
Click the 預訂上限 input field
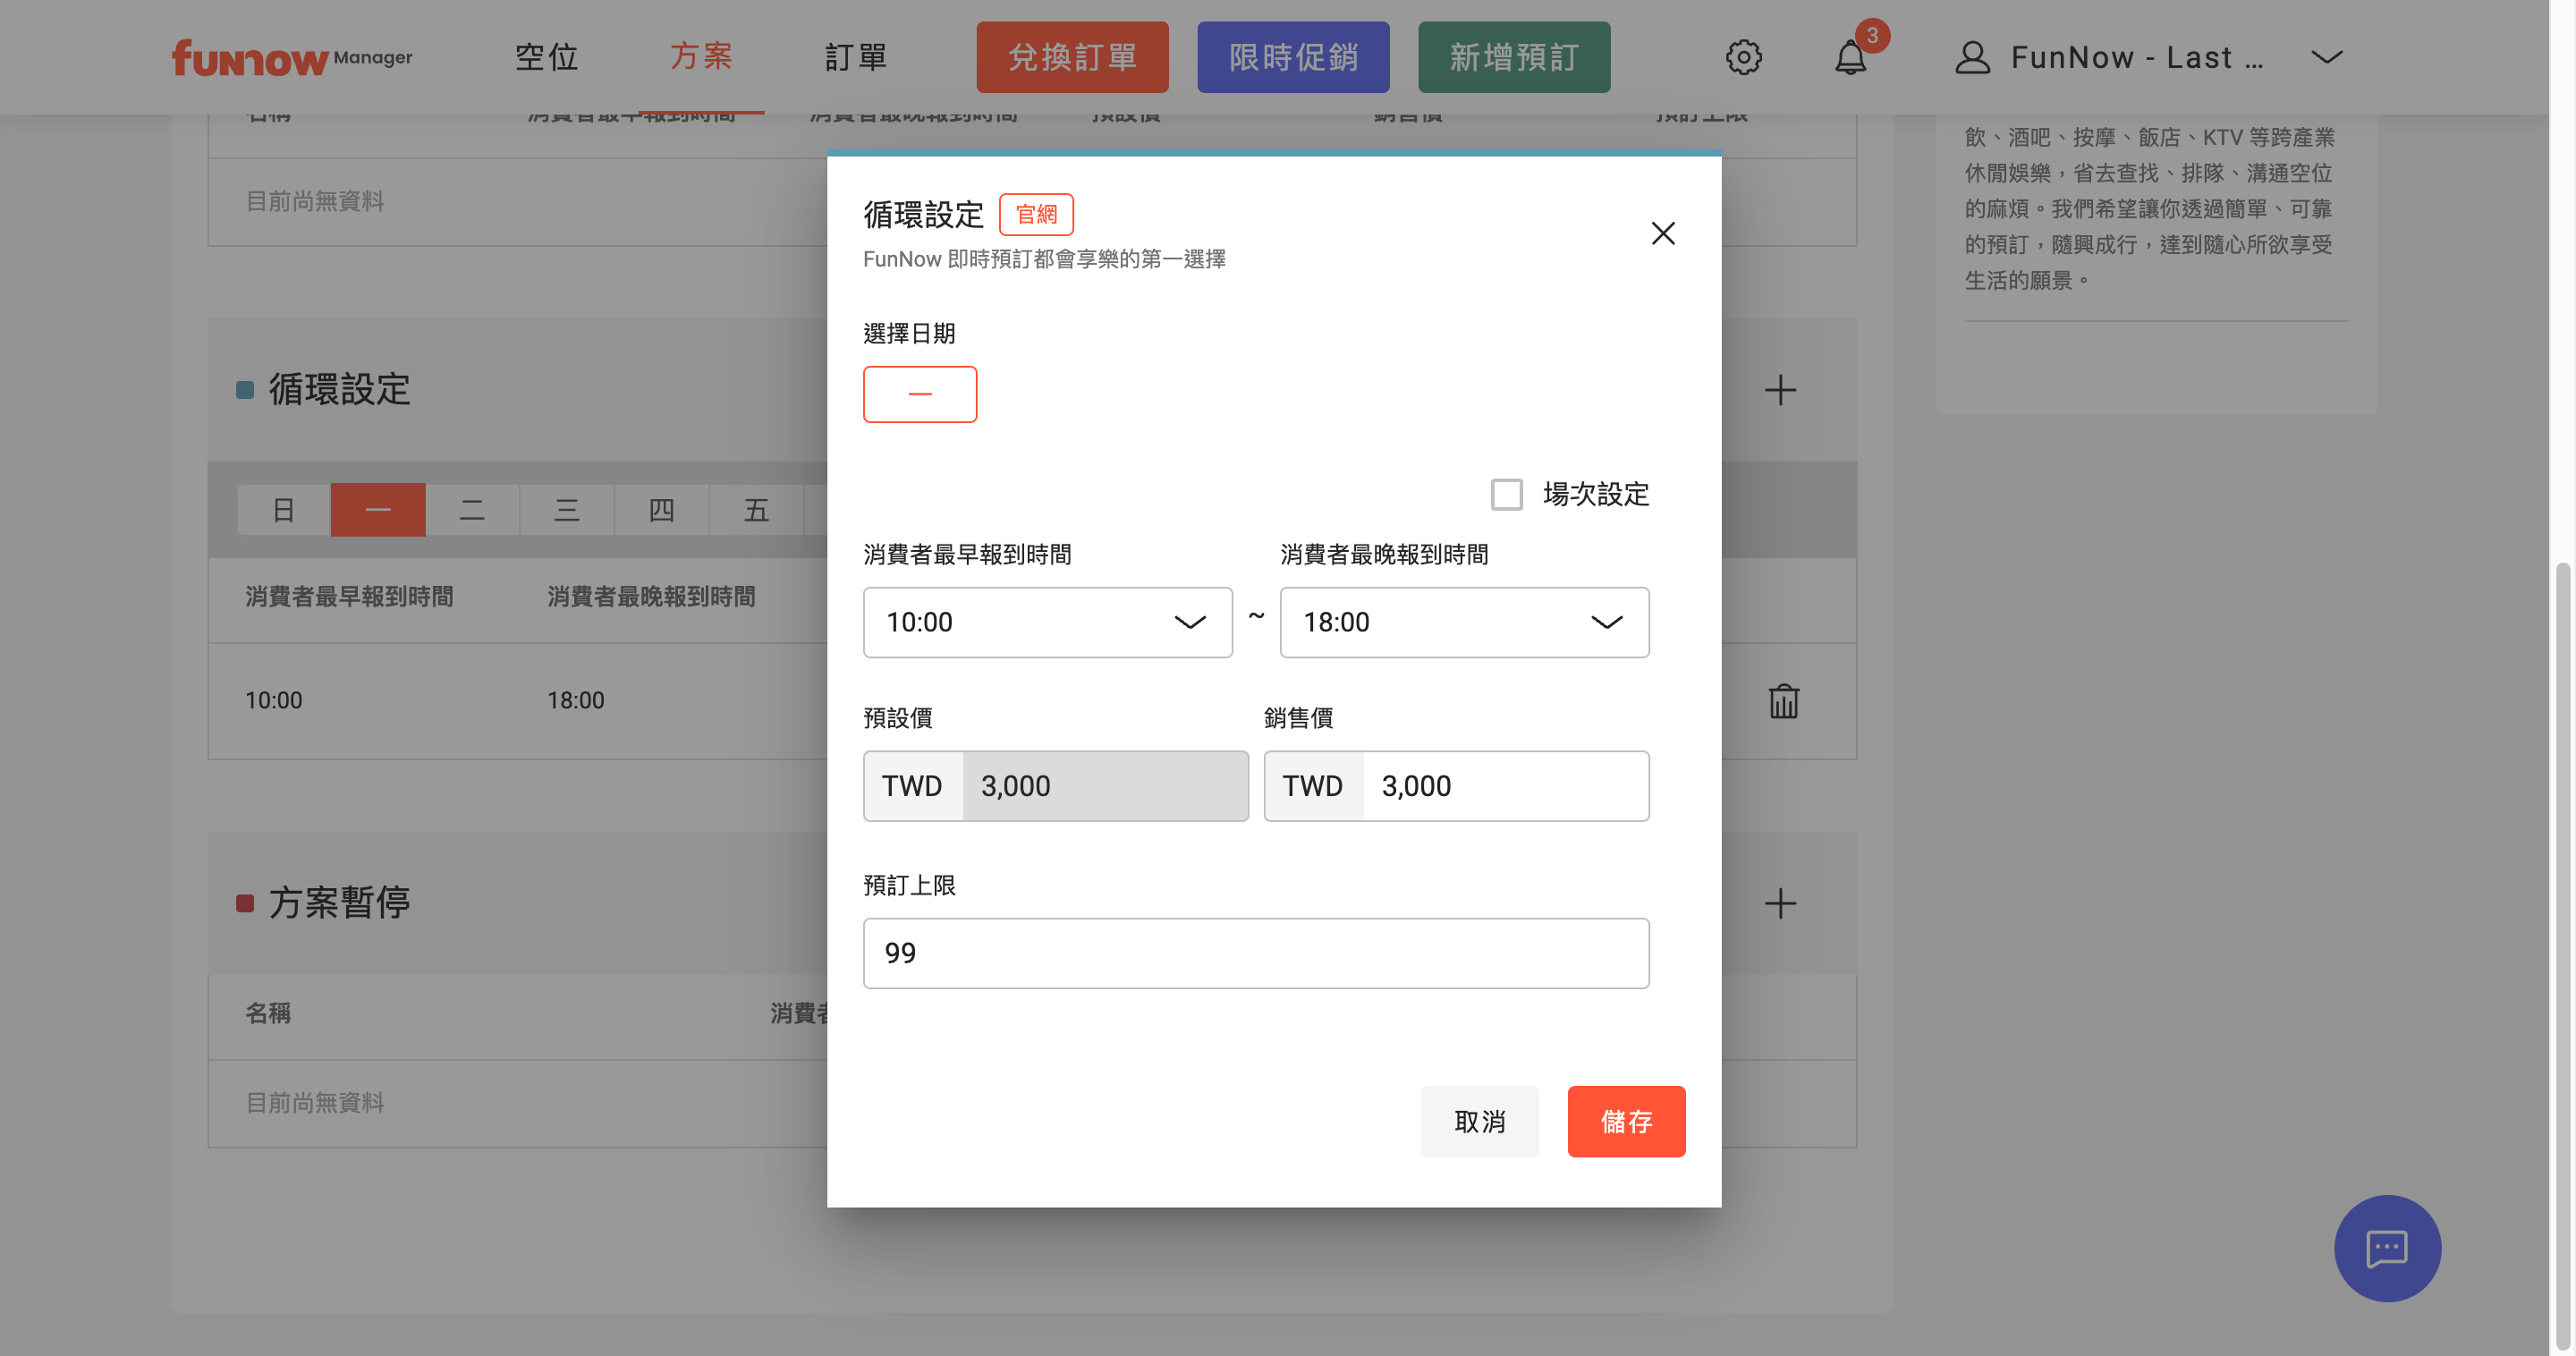1256,953
